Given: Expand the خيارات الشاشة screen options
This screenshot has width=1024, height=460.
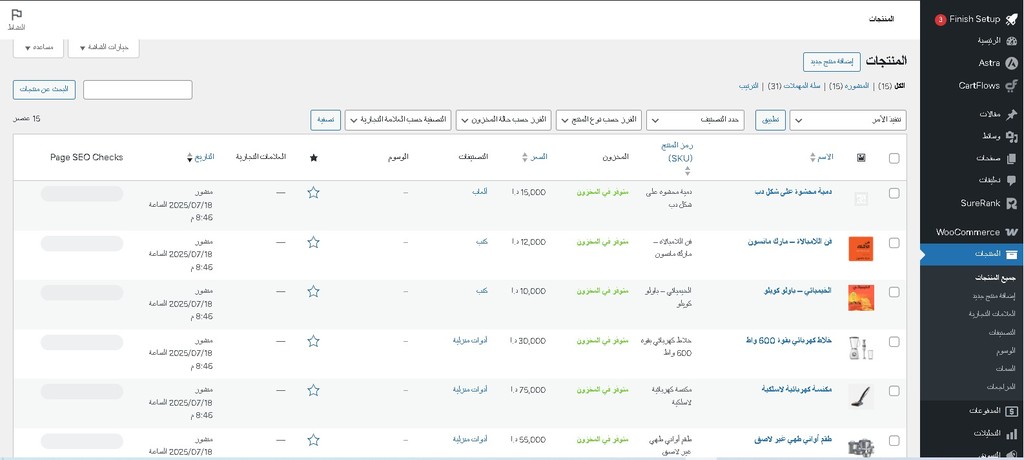Looking at the screenshot, I should tap(103, 48).
